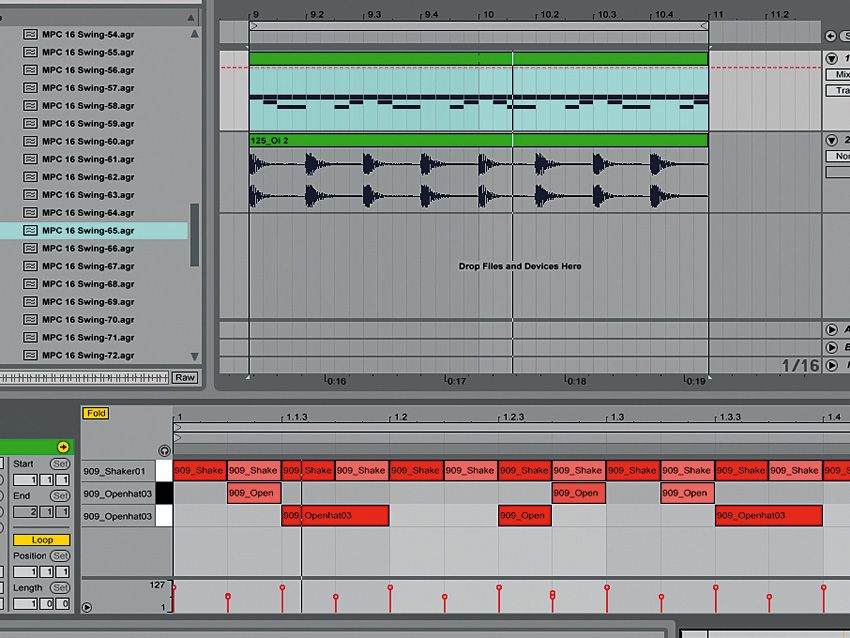Click the groove icon beside MPC 16 Swing-54.agr

(x=33, y=33)
